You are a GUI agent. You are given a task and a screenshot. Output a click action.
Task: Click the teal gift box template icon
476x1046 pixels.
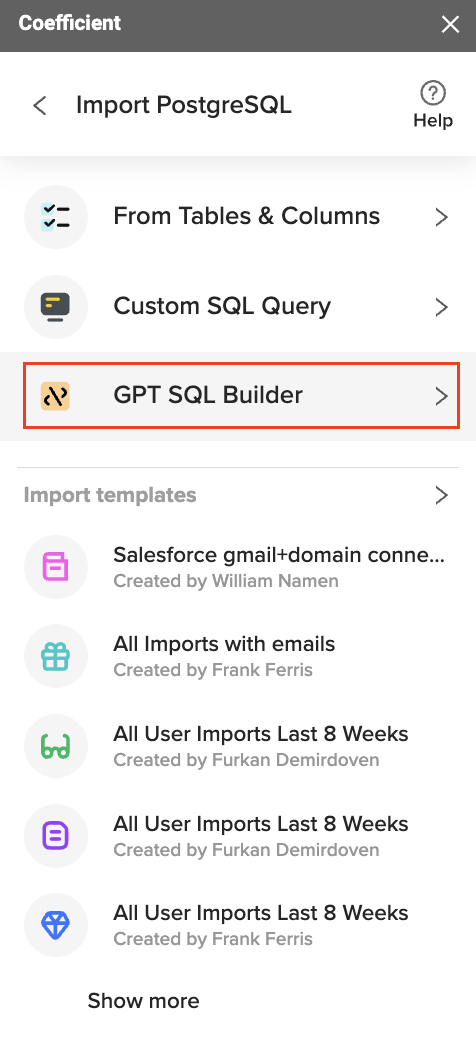coord(55,656)
